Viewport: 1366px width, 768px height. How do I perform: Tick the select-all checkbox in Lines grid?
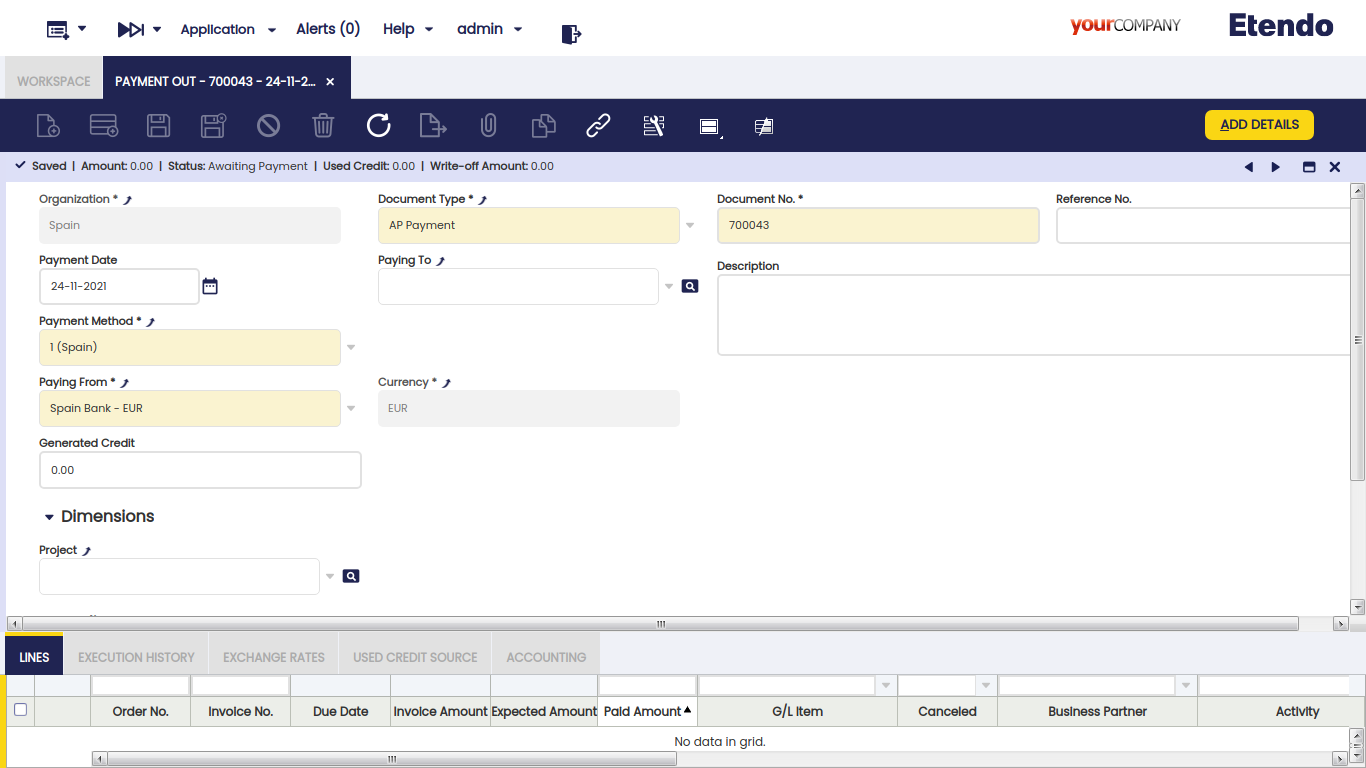pos(20,710)
